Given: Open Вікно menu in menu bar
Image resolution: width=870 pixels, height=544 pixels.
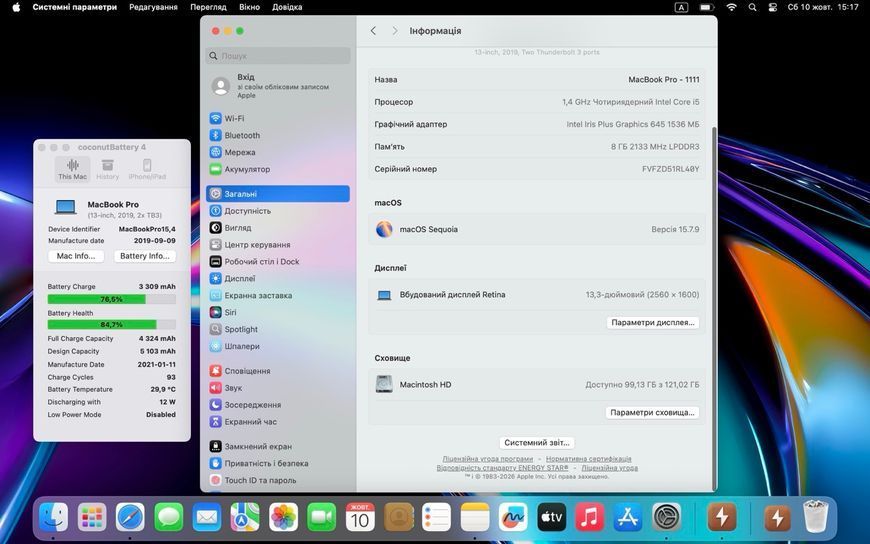Looking at the screenshot, I should point(249,7).
